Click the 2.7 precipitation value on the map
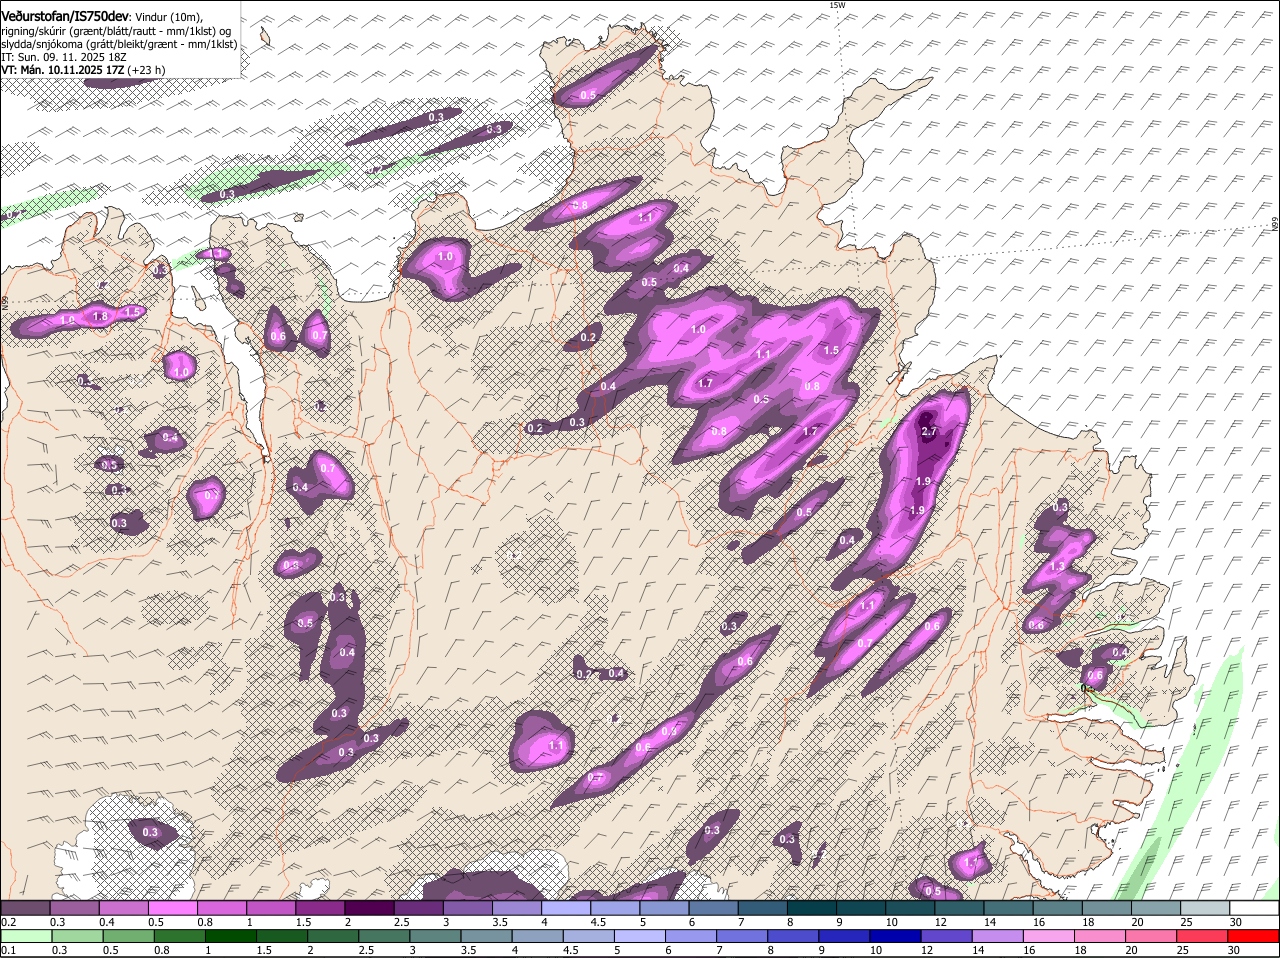The image size is (1280, 958). click(929, 431)
